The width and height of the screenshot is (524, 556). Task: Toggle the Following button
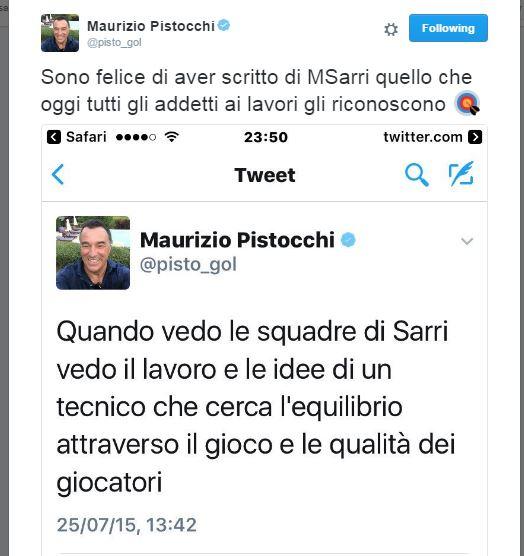[448, 28]
